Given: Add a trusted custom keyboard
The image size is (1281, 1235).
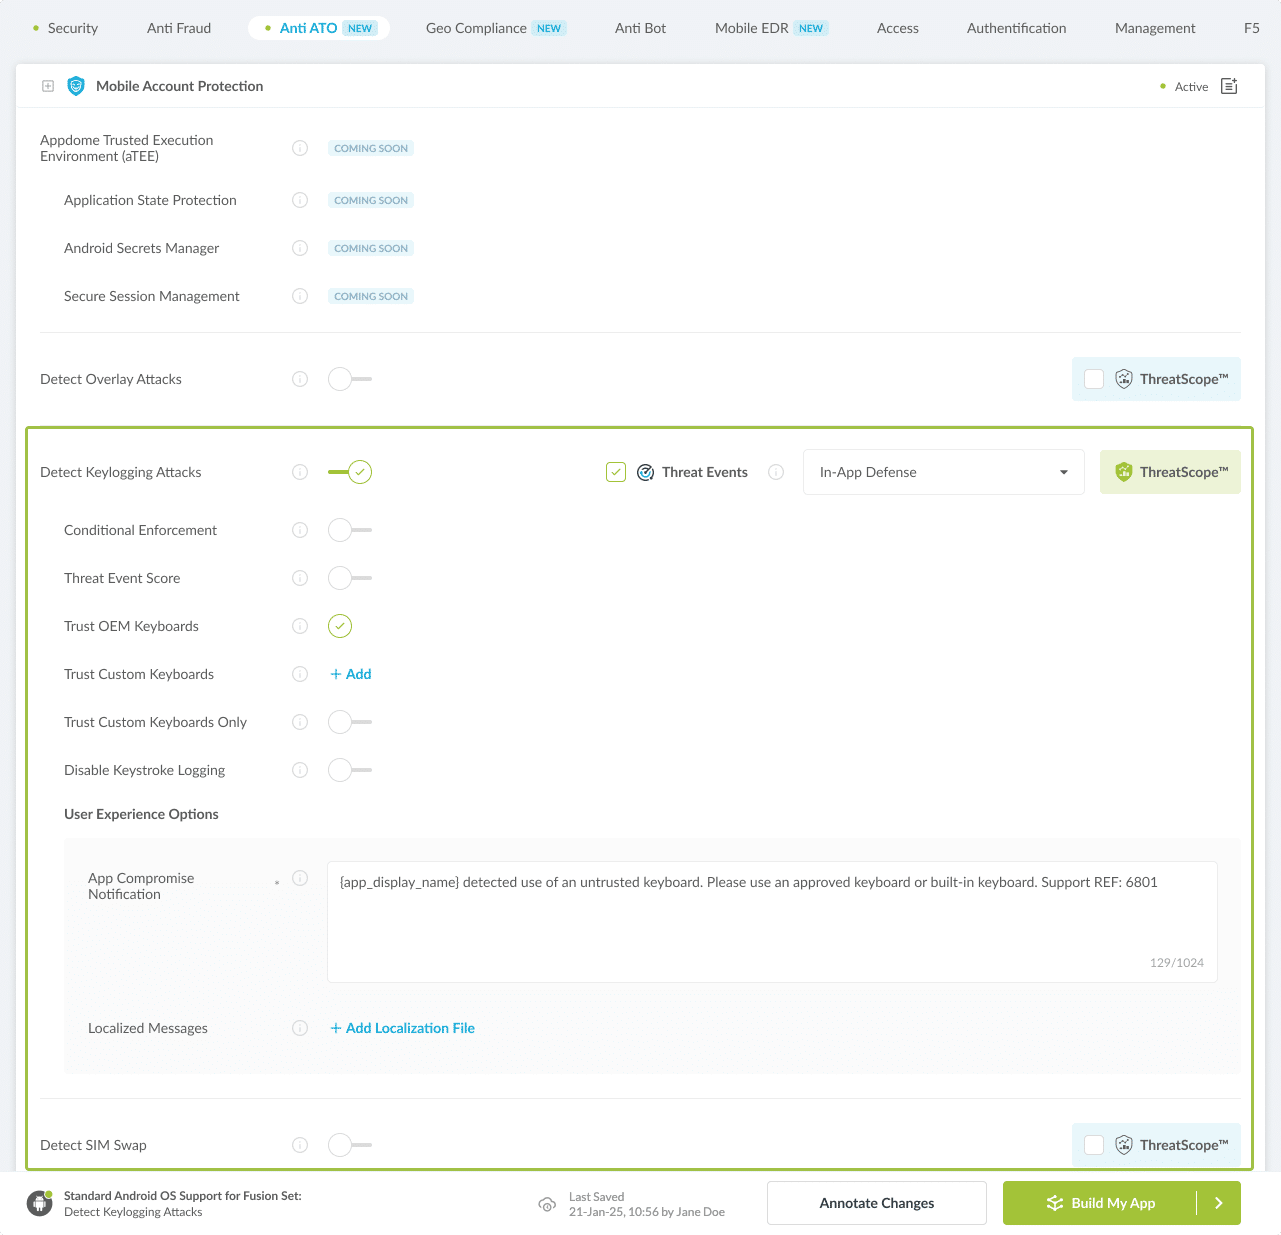Looking at the screenshot, I should [351, 674].
